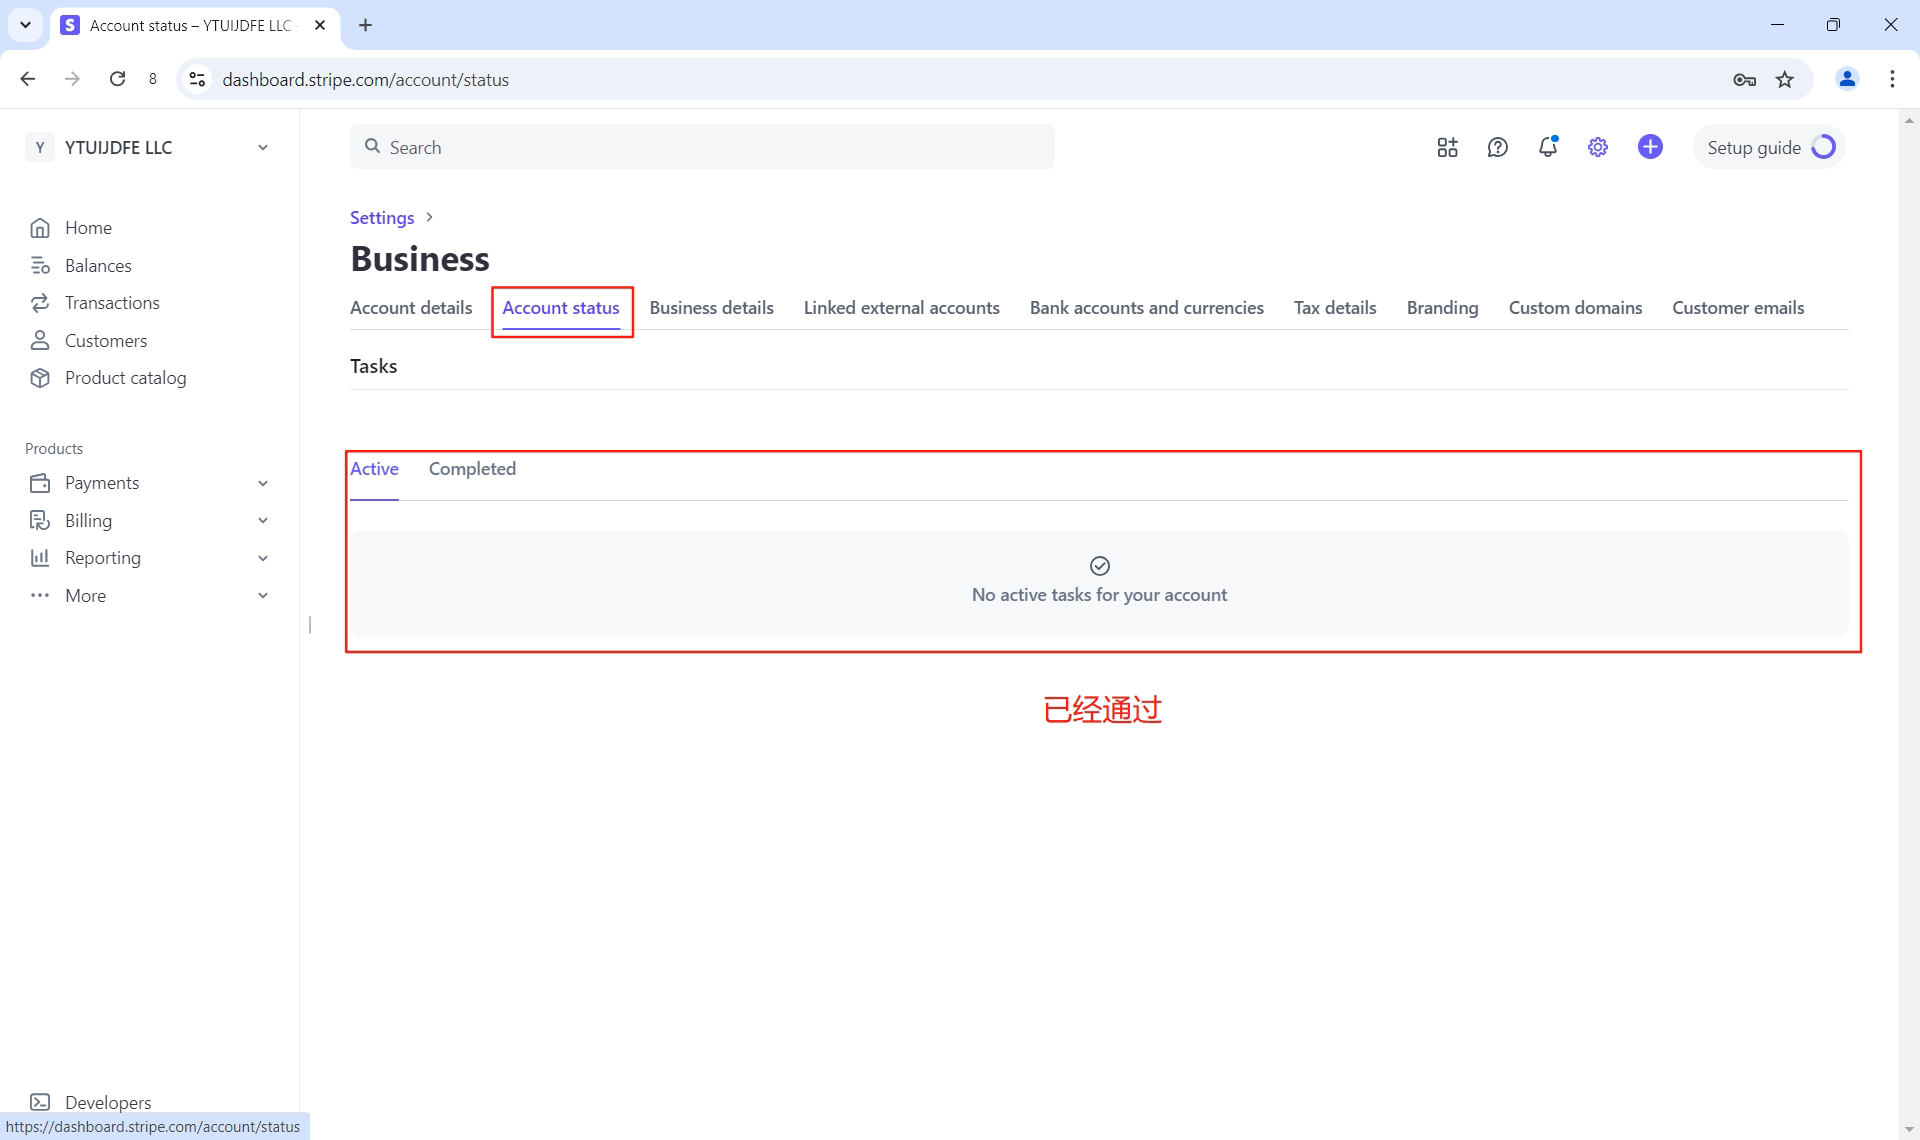
Task: Select Customers in the sidebar
Action: coord(106,340)
